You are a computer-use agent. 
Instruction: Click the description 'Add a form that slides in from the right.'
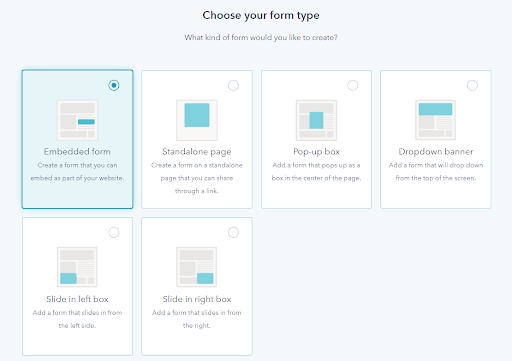[x=197, y=319]
